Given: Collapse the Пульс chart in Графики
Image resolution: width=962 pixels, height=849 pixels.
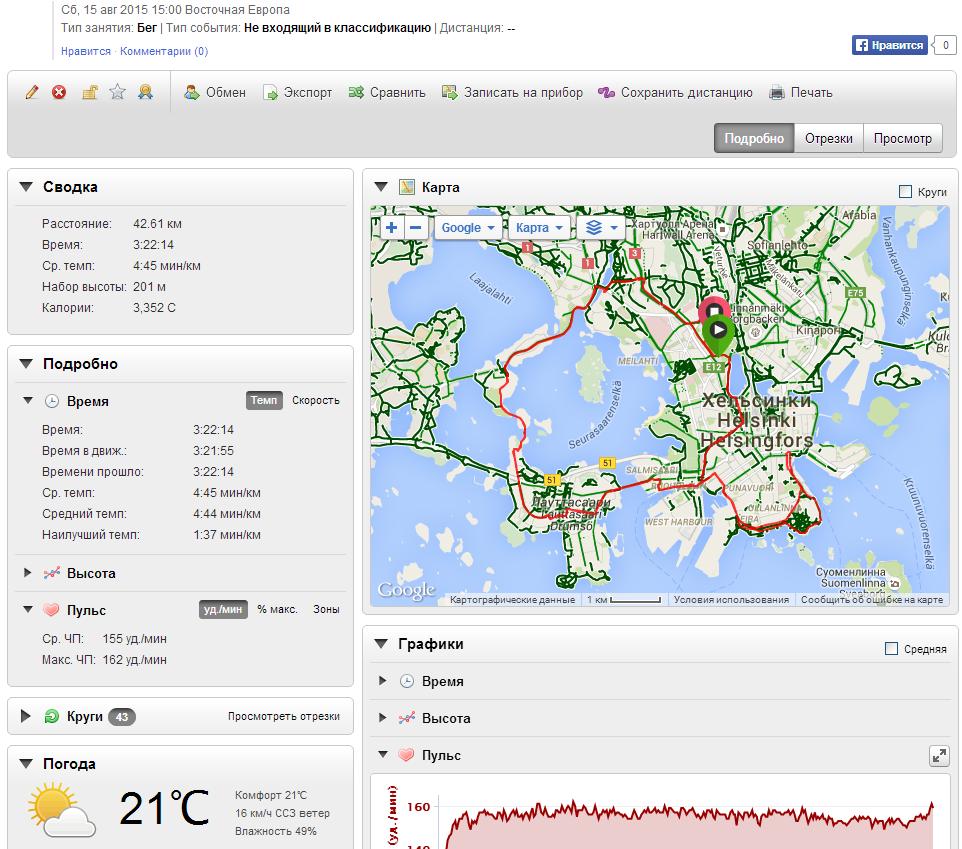Looking at the screenshot, I should [x=383, y=755].
